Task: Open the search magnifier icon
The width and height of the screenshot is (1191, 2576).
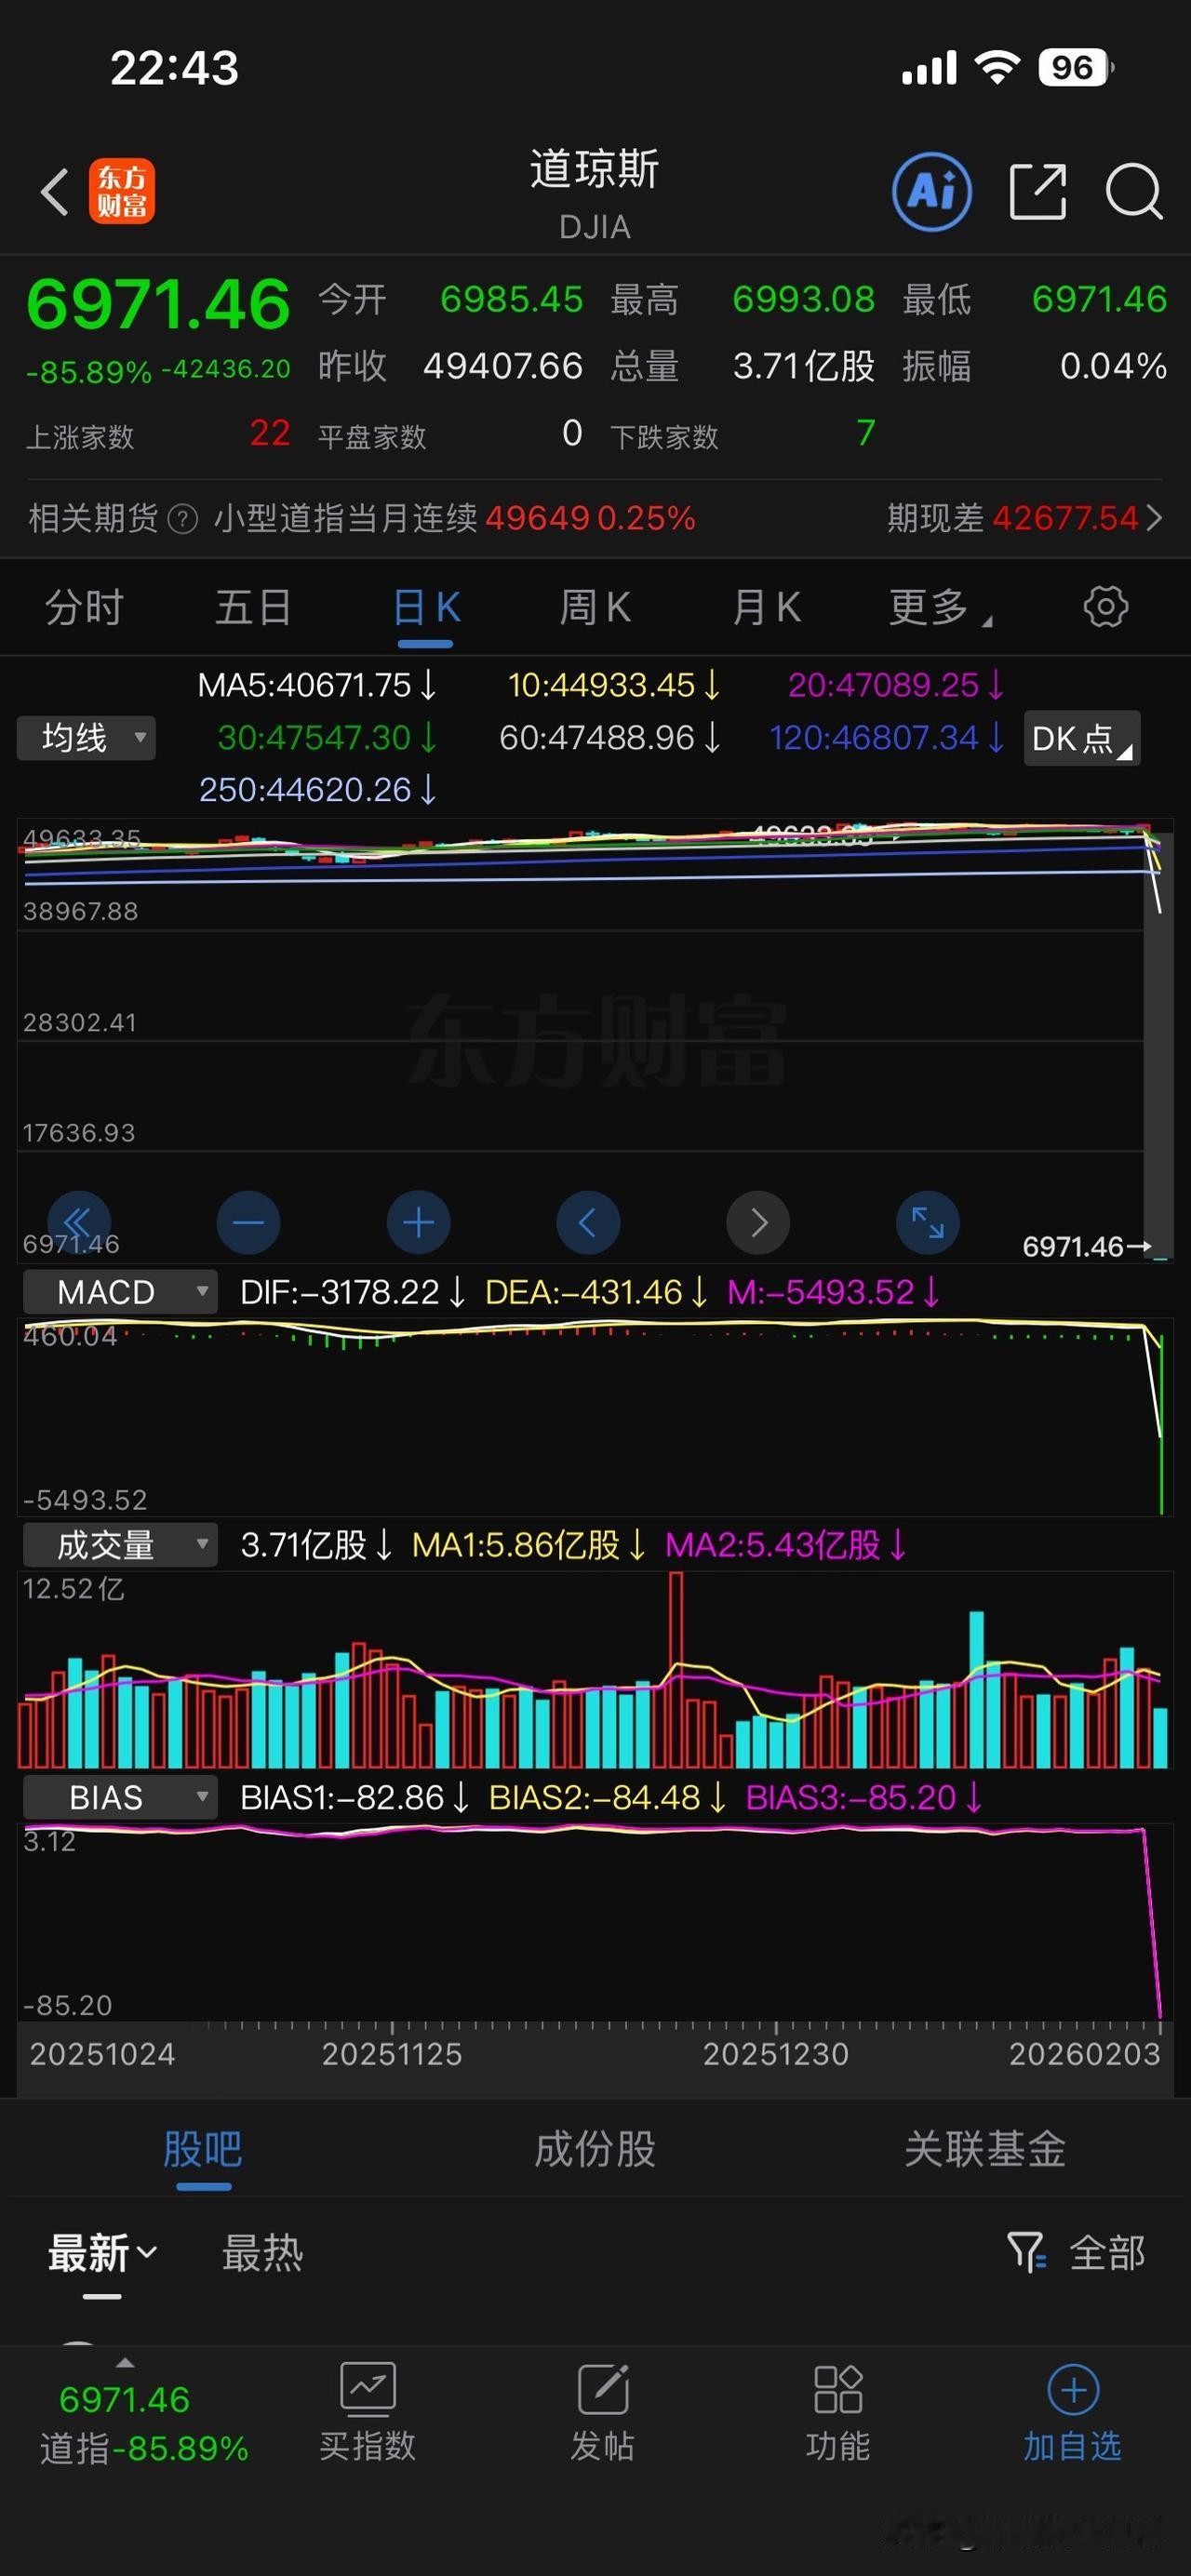Action: pyautogui.click(x=1134, y=191)
